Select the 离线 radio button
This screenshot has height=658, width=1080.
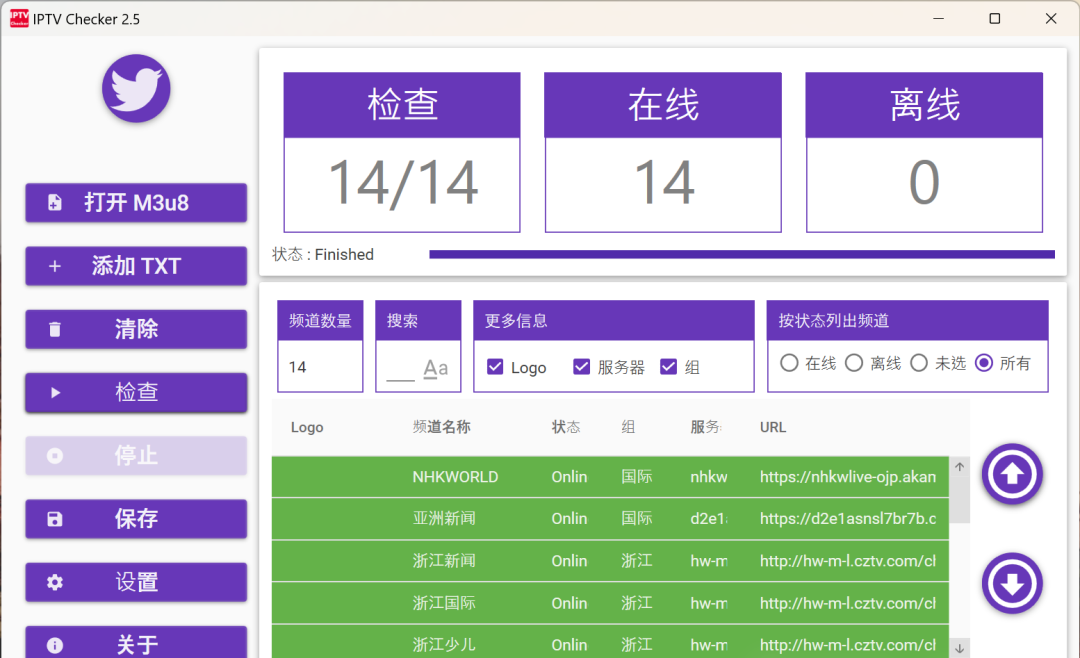coord(854,362)
